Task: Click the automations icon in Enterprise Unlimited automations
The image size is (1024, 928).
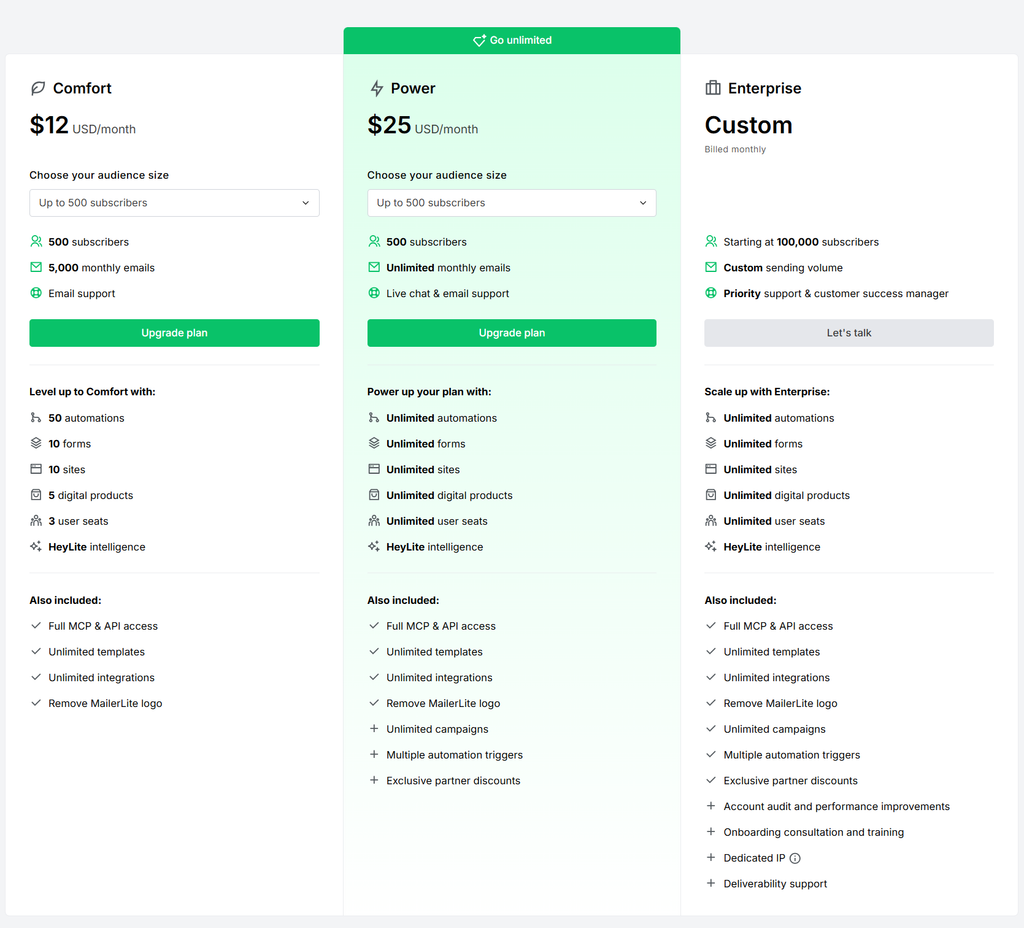Action: (711, 417)
